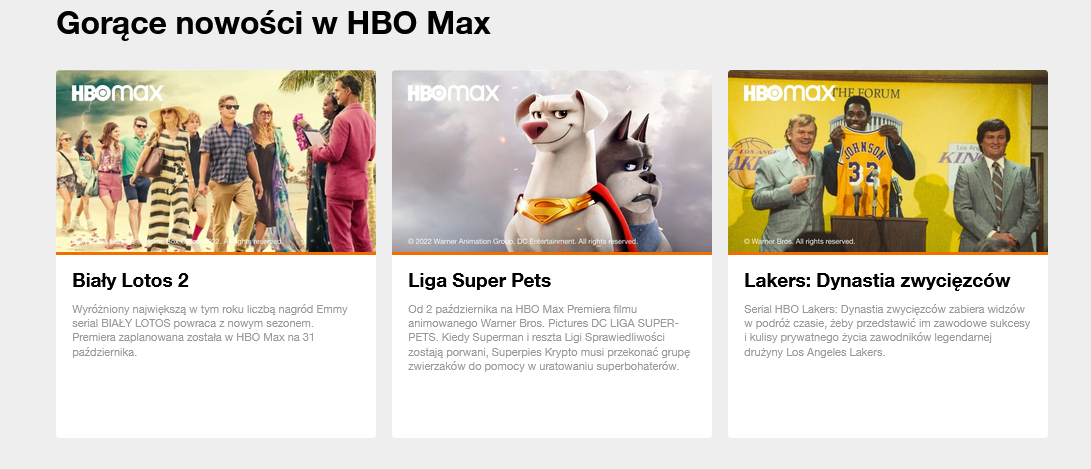Click the Biały Lotos 2 description text
1091x469 pixels.
pyautogui.click(x=210, y=331)
